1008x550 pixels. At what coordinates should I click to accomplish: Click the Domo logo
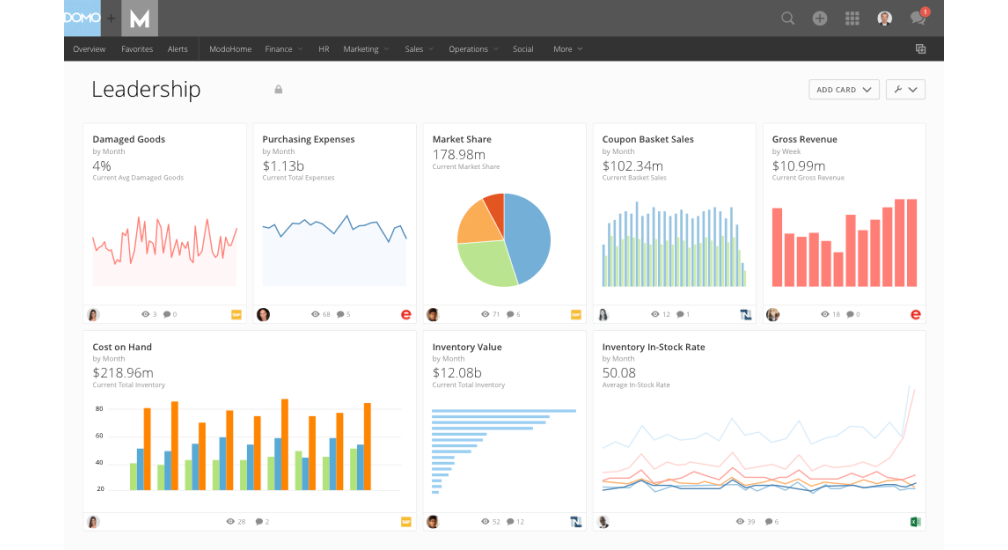pos(82,18)
